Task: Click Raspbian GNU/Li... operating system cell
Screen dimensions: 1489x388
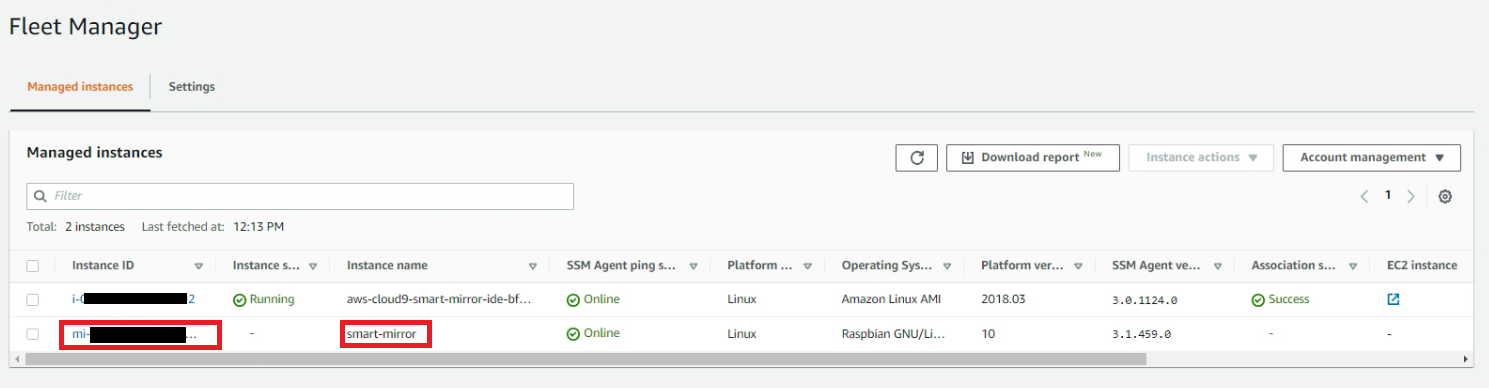Action: point(892,333)
